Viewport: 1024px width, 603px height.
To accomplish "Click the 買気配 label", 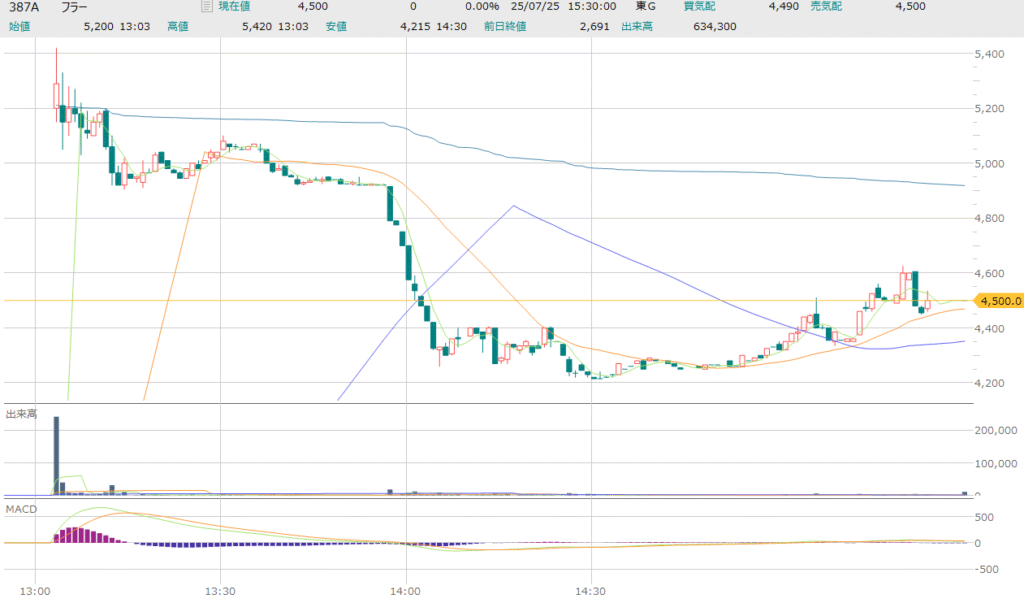I will (x=699, y=7).
